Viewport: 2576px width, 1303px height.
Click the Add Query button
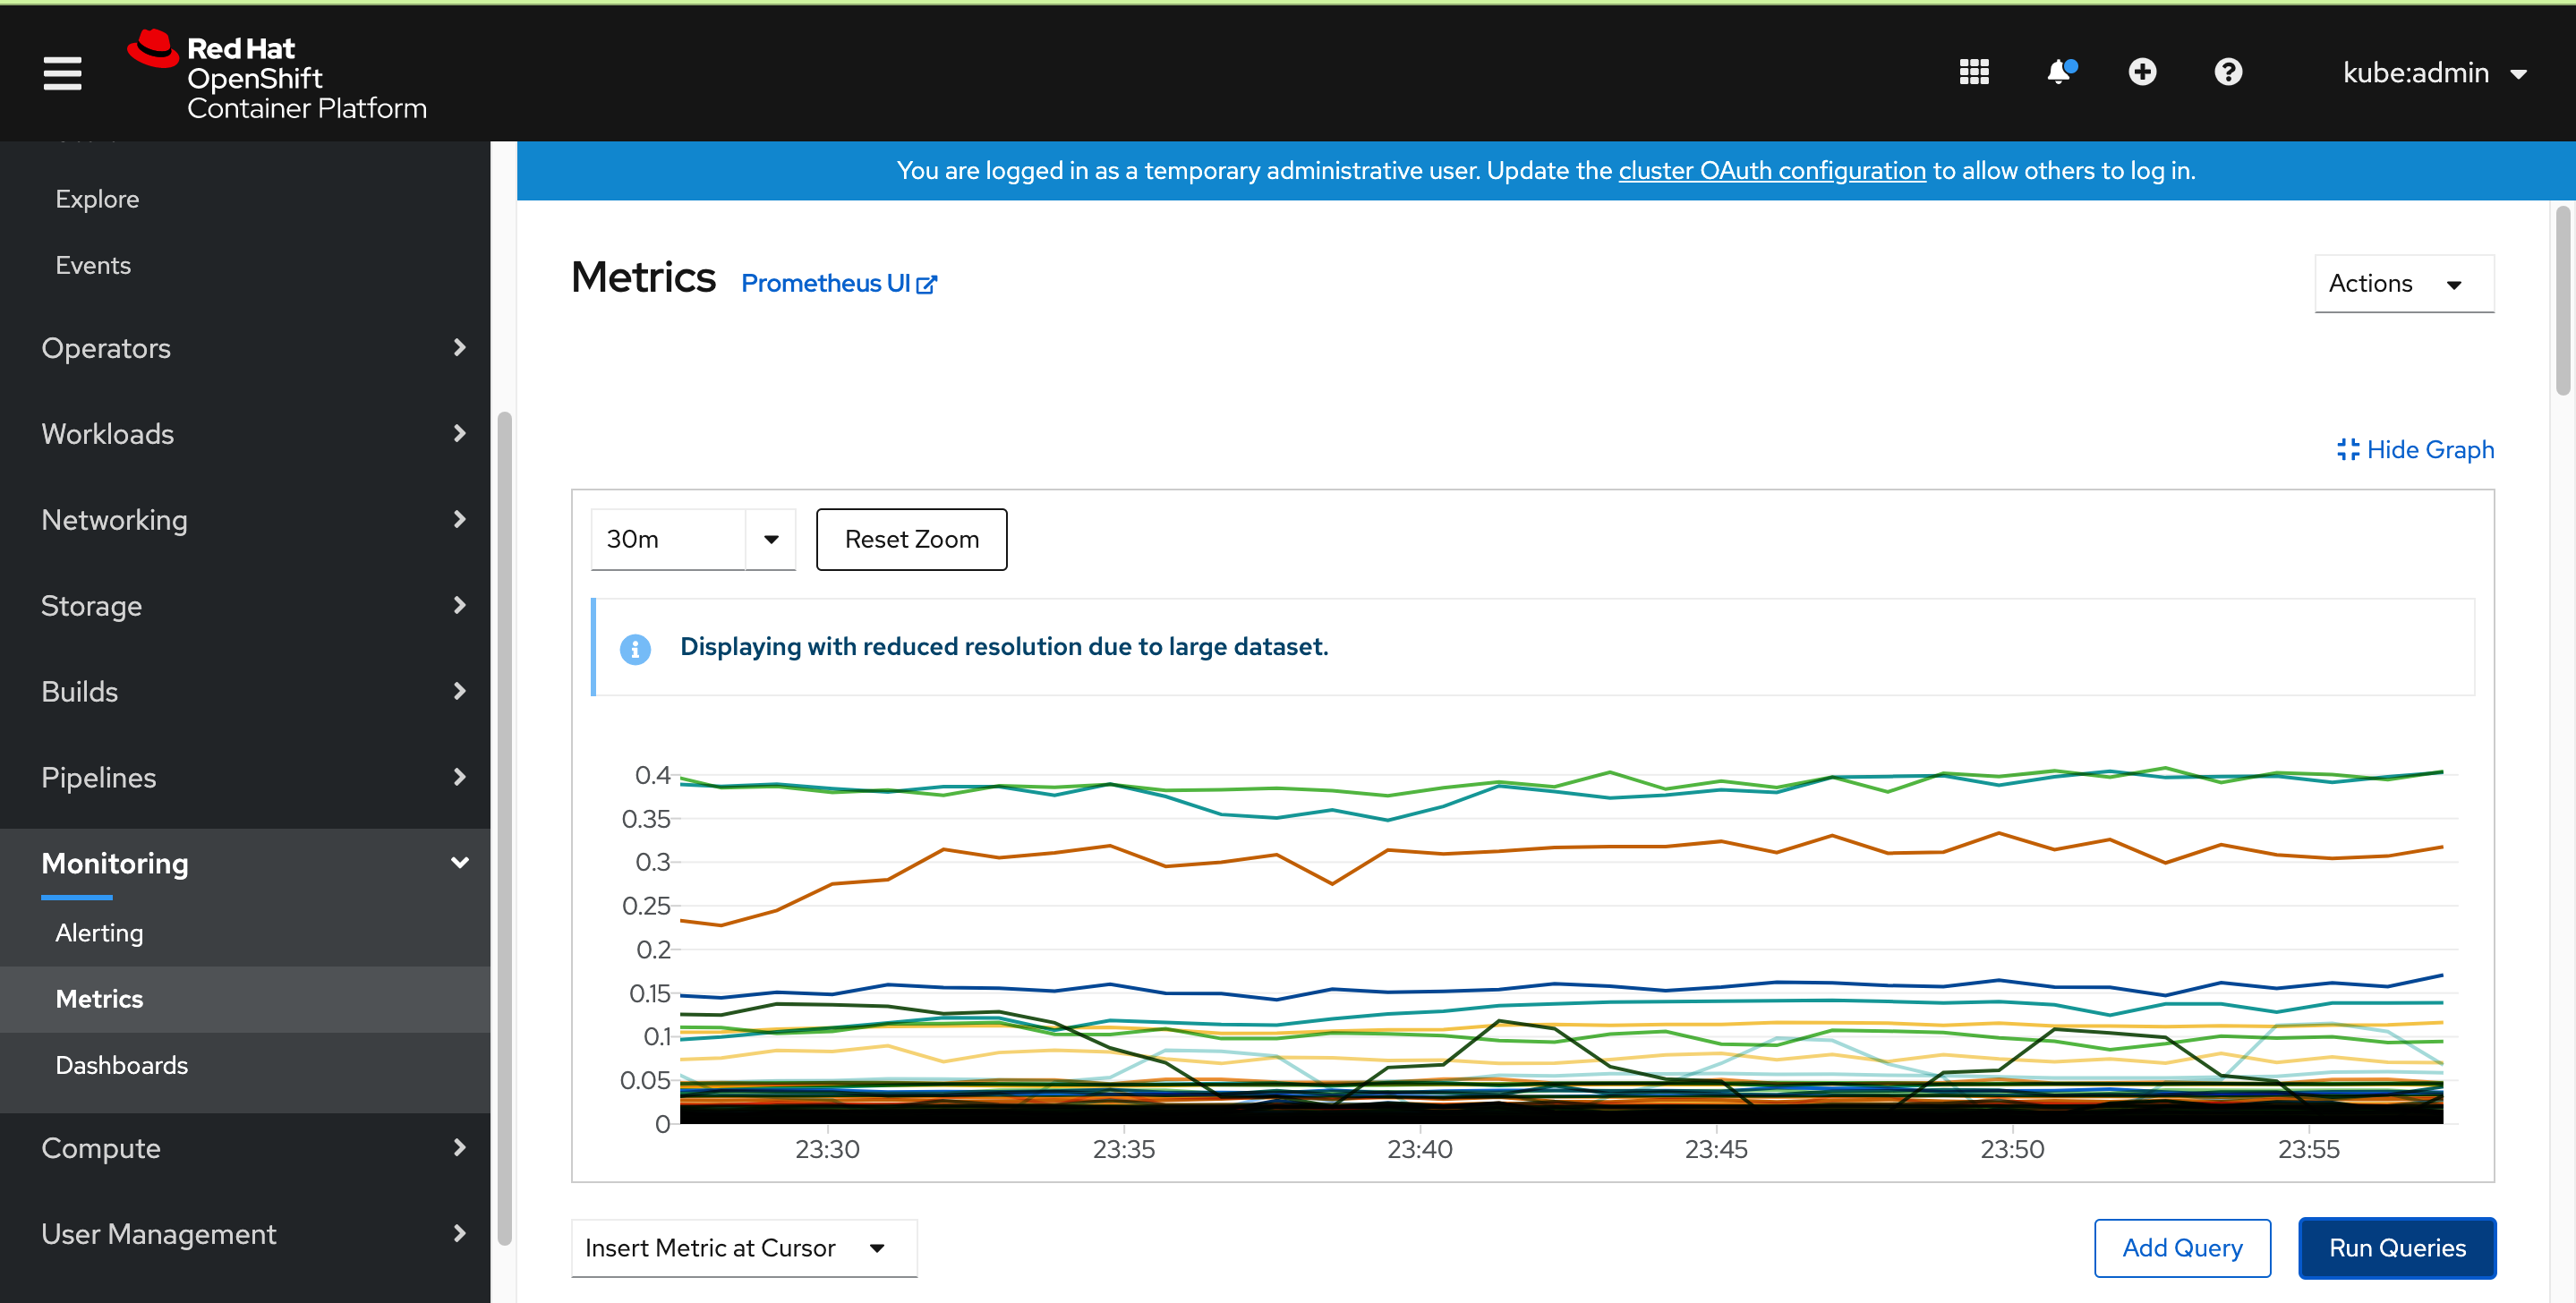2182,1248
